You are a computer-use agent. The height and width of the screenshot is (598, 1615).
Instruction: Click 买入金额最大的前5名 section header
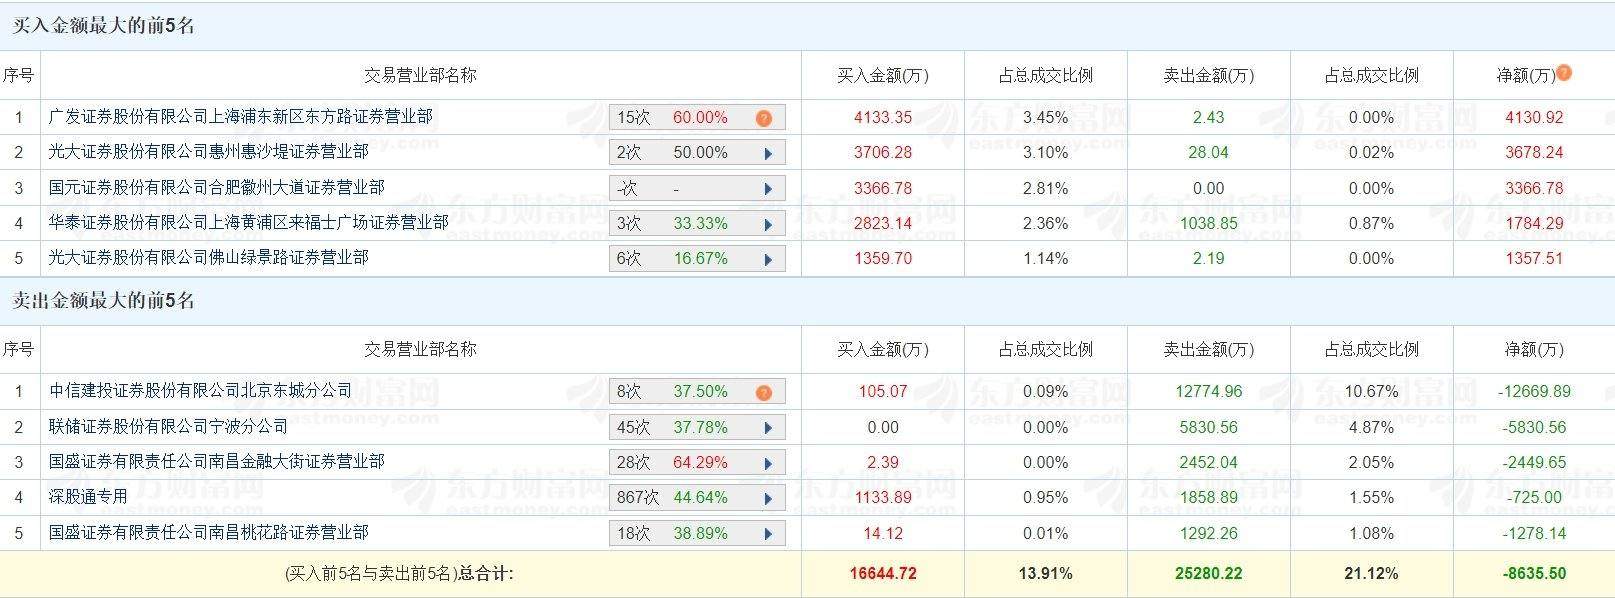(103, 27)
